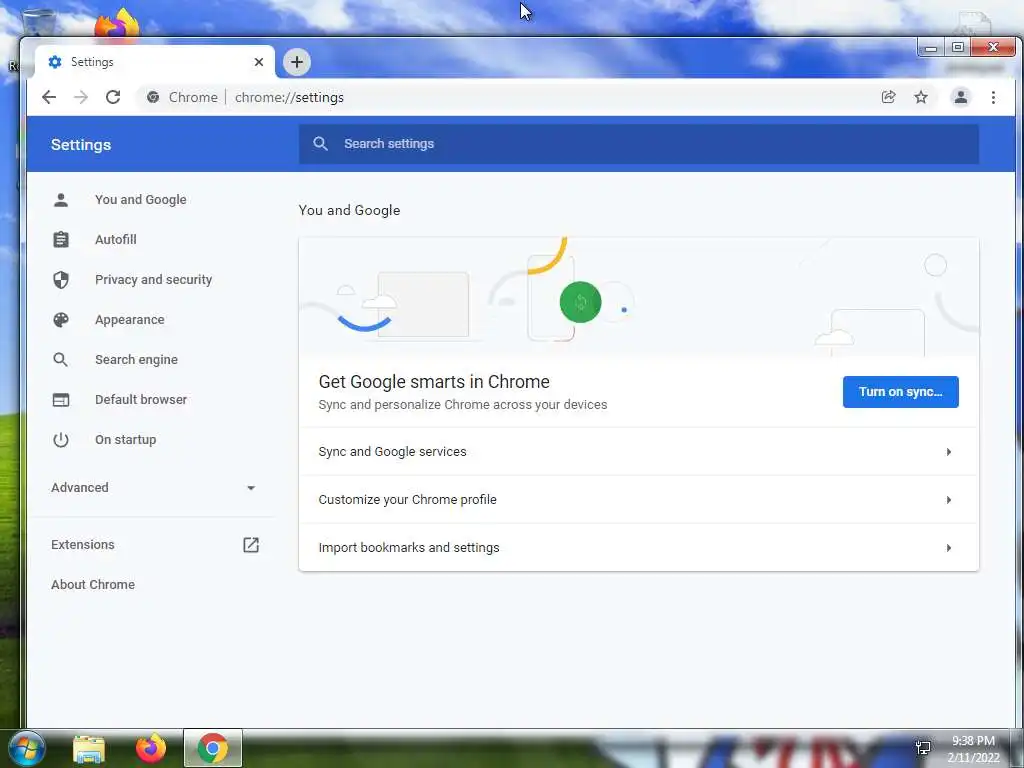
Task: Open the Chrome three-dot menu
Action: click(x=993, y=97)
